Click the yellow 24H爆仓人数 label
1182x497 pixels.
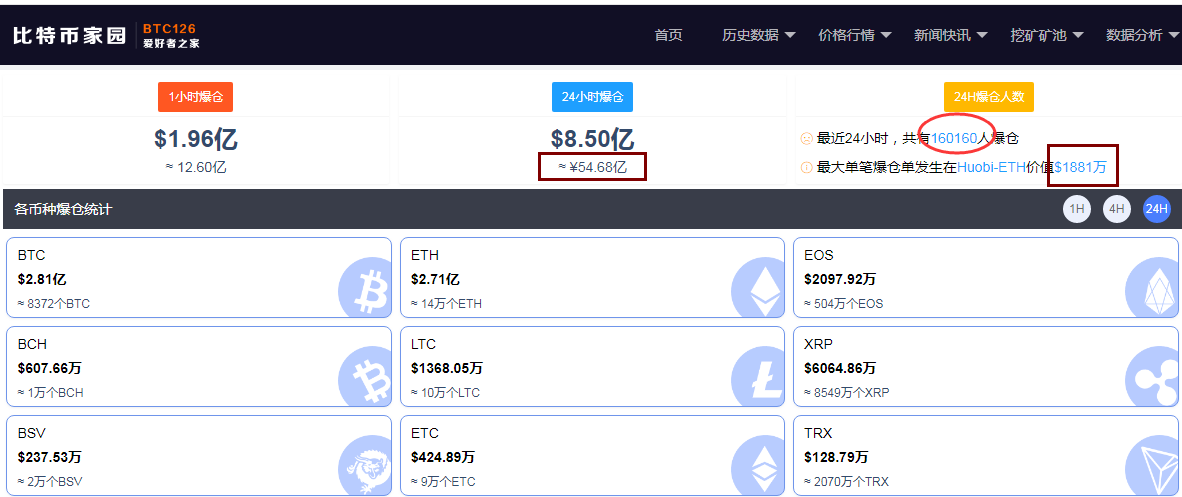coord(988,97)
